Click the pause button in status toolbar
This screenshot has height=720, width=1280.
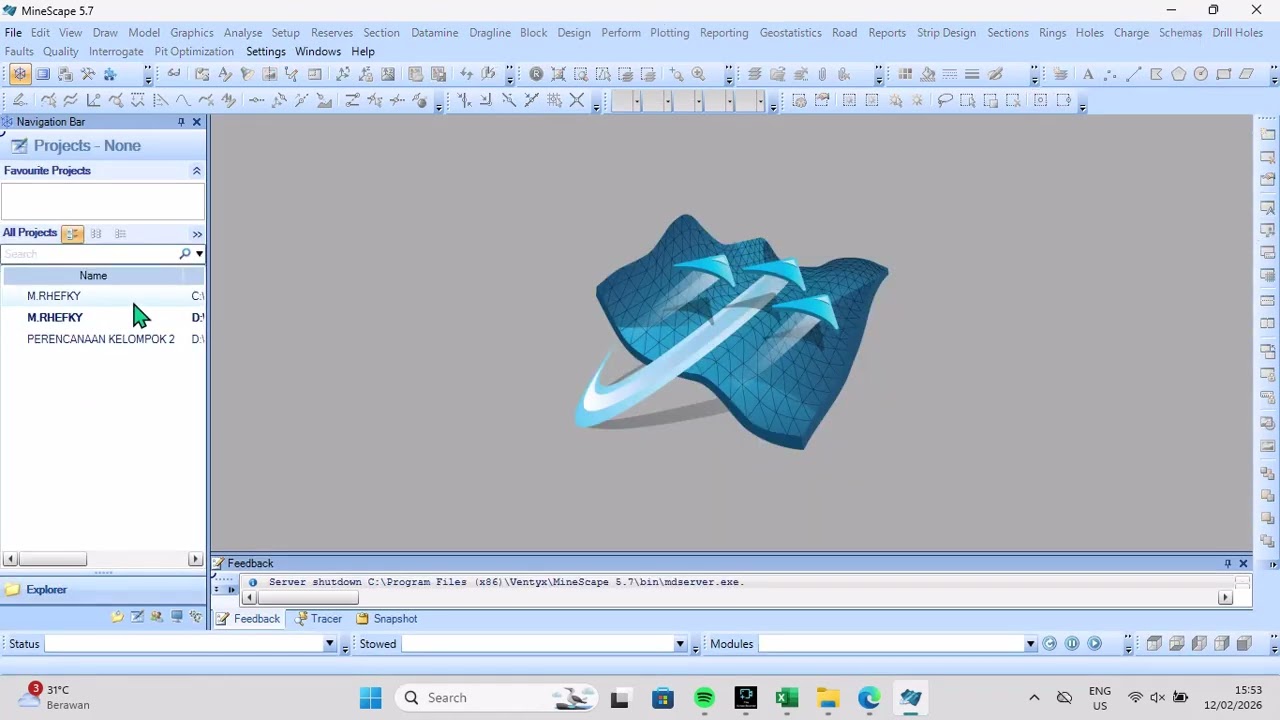[1072, 644]
